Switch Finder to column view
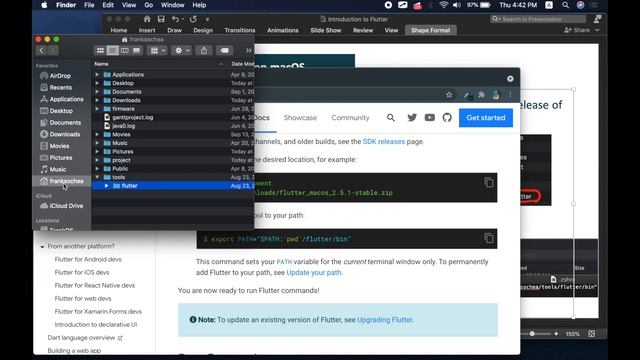640x360 pixels. [124, 50]
